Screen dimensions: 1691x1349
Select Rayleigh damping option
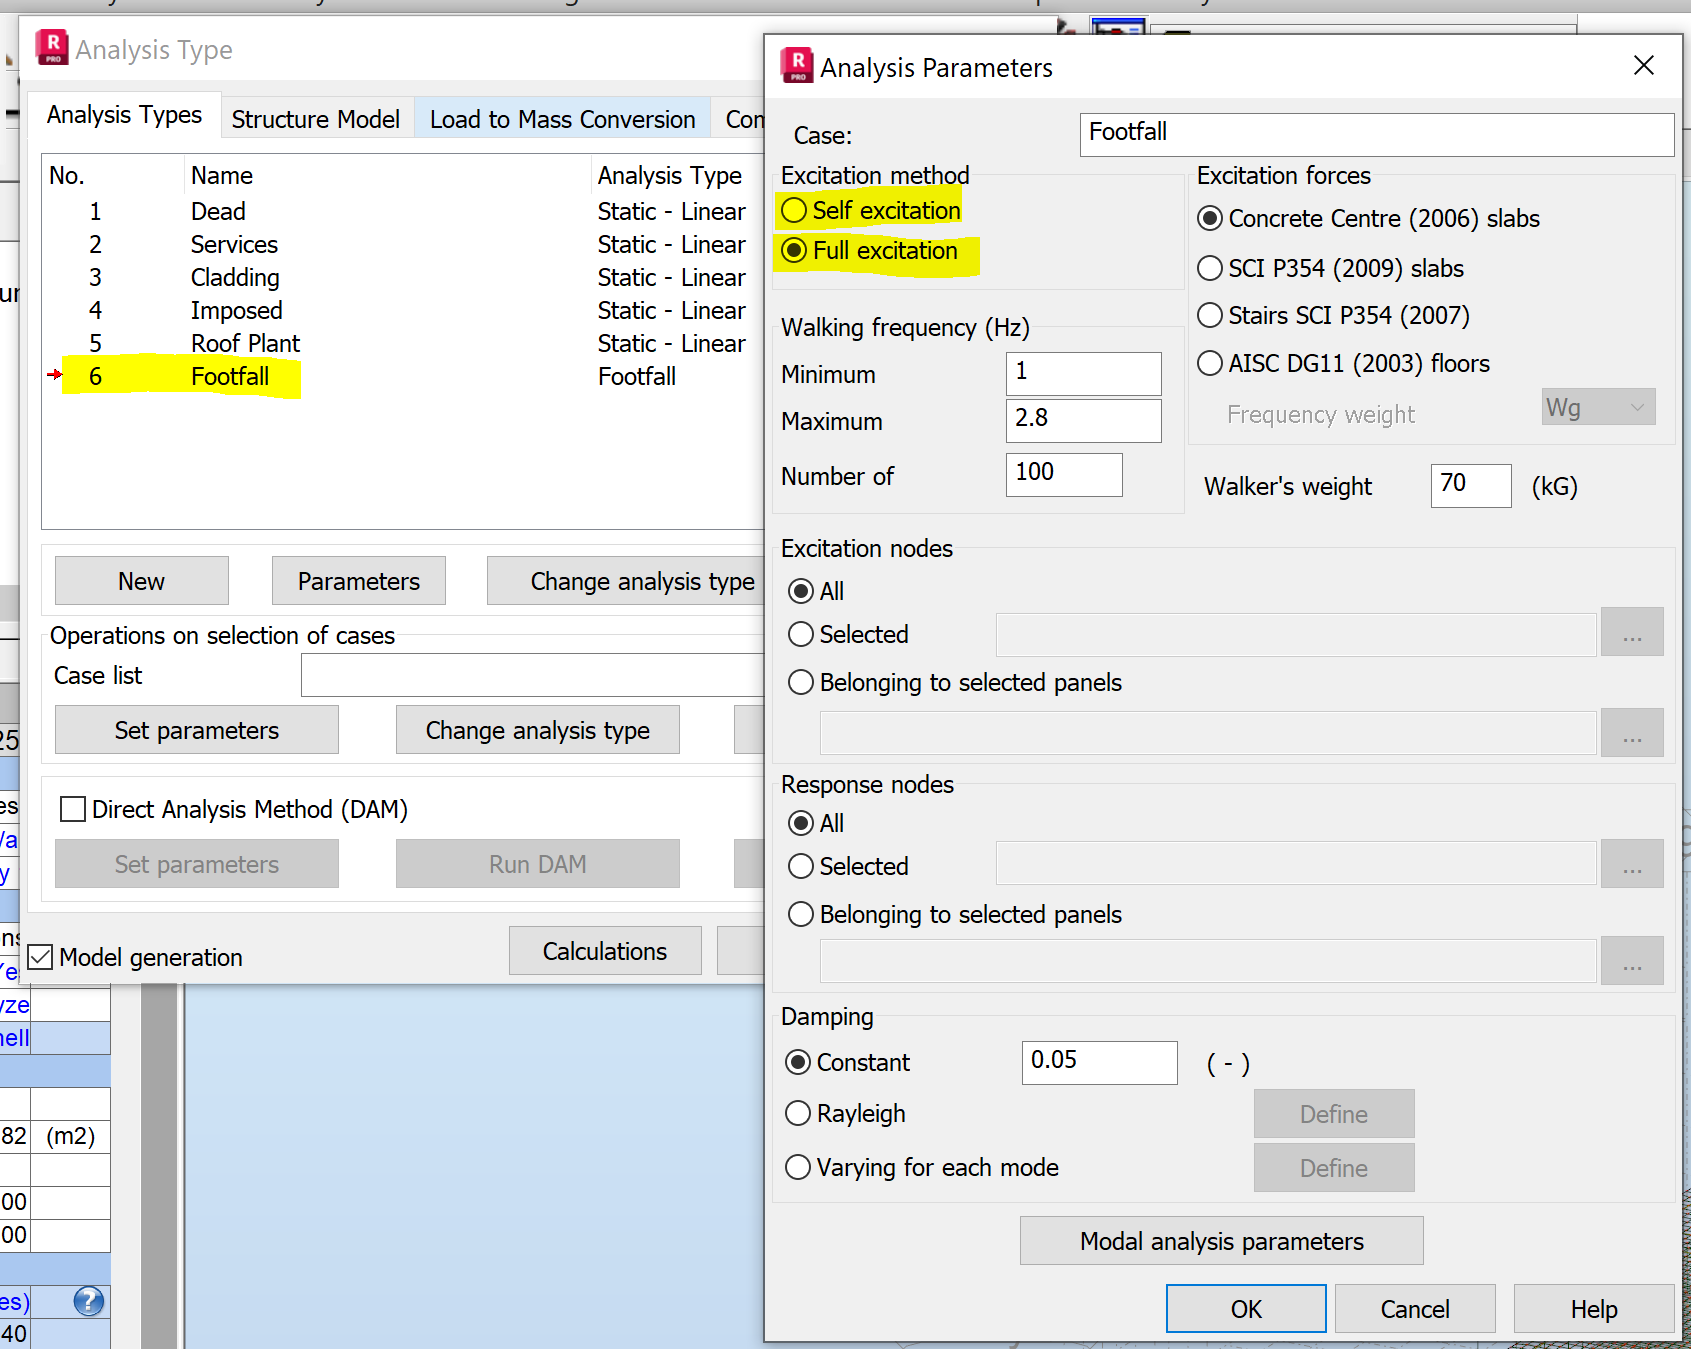(x=797, y=1113)
